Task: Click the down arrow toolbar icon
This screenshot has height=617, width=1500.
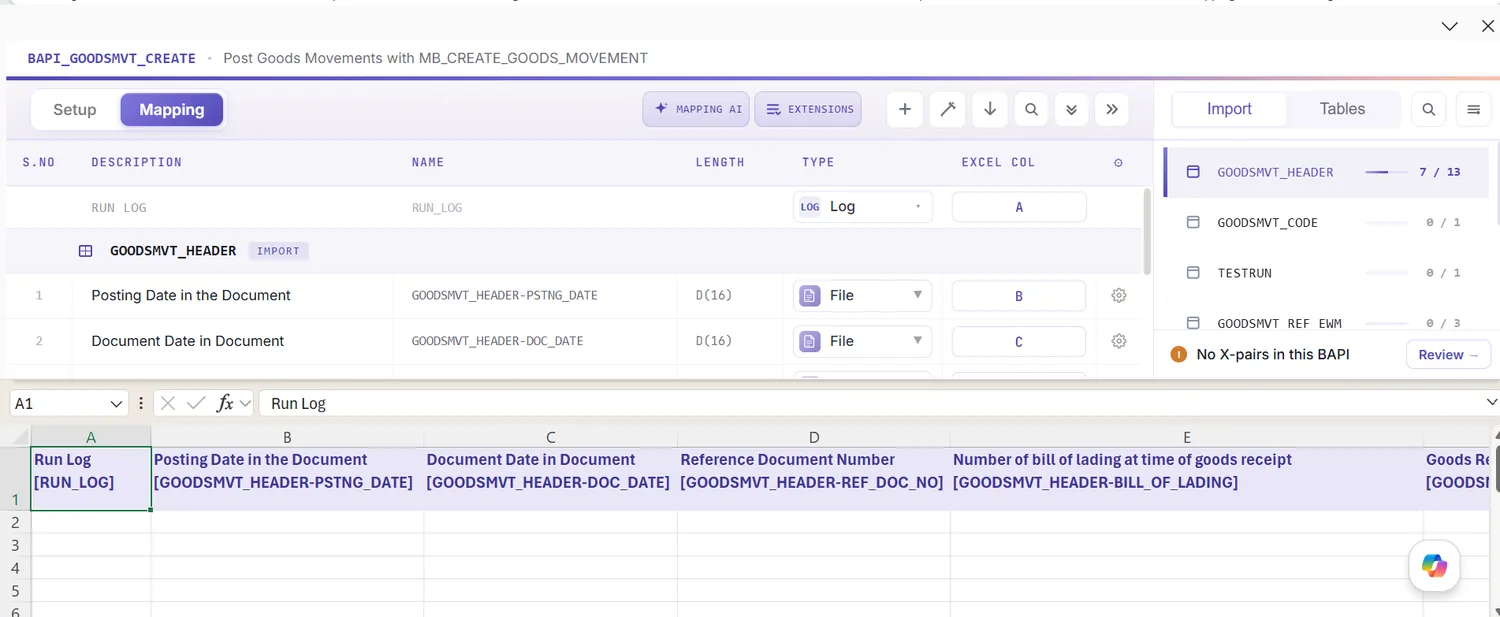Action: coord(990,110)
